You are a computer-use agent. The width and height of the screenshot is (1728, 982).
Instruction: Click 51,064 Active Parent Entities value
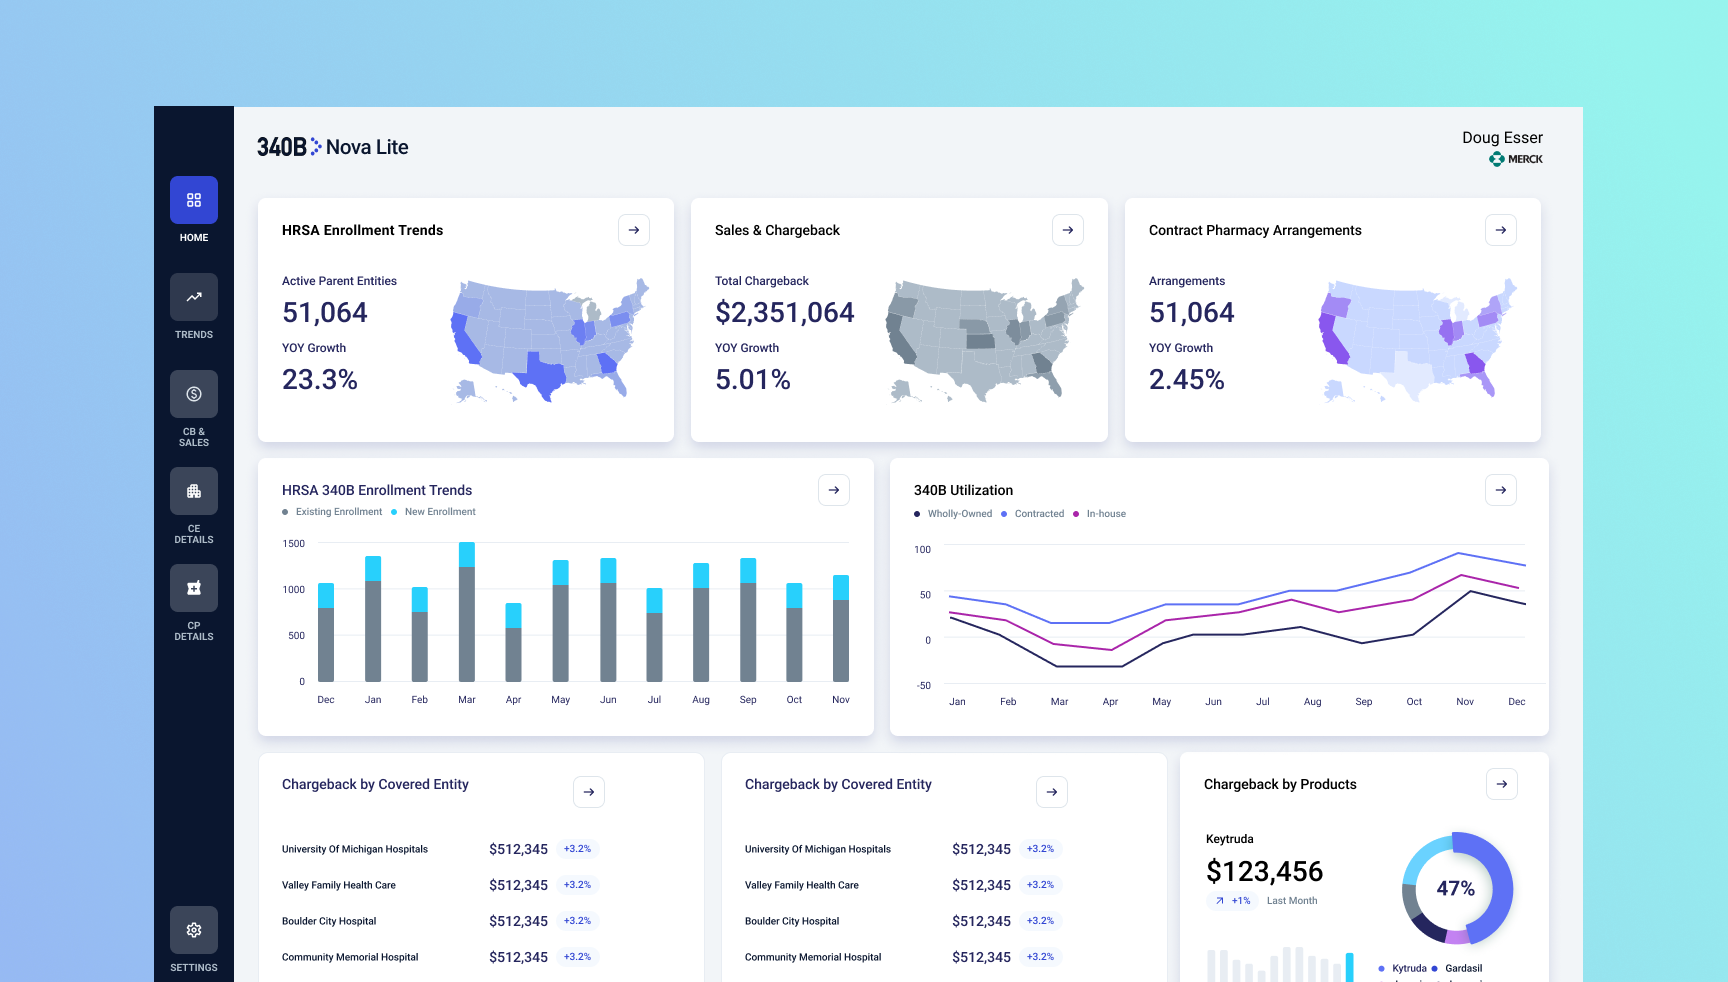[x=325, y=313]
